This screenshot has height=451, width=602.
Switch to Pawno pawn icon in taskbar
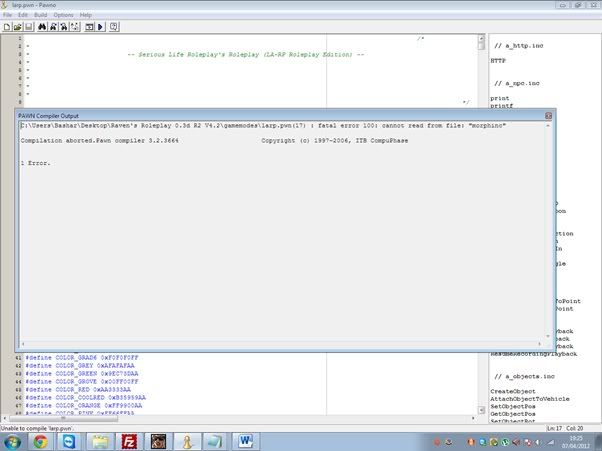click(x=187, y=442)
